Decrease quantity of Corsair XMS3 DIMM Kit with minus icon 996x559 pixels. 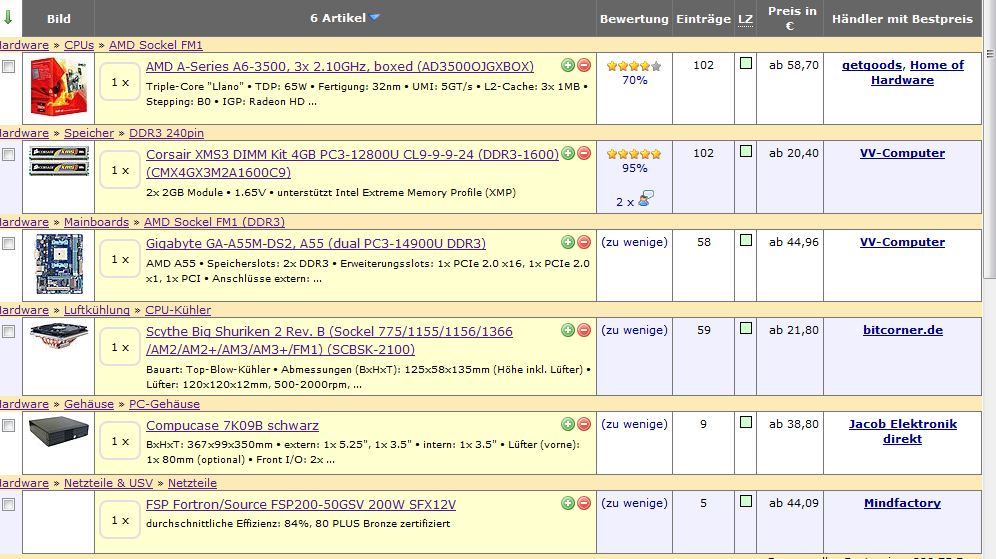tap(584, 153)
